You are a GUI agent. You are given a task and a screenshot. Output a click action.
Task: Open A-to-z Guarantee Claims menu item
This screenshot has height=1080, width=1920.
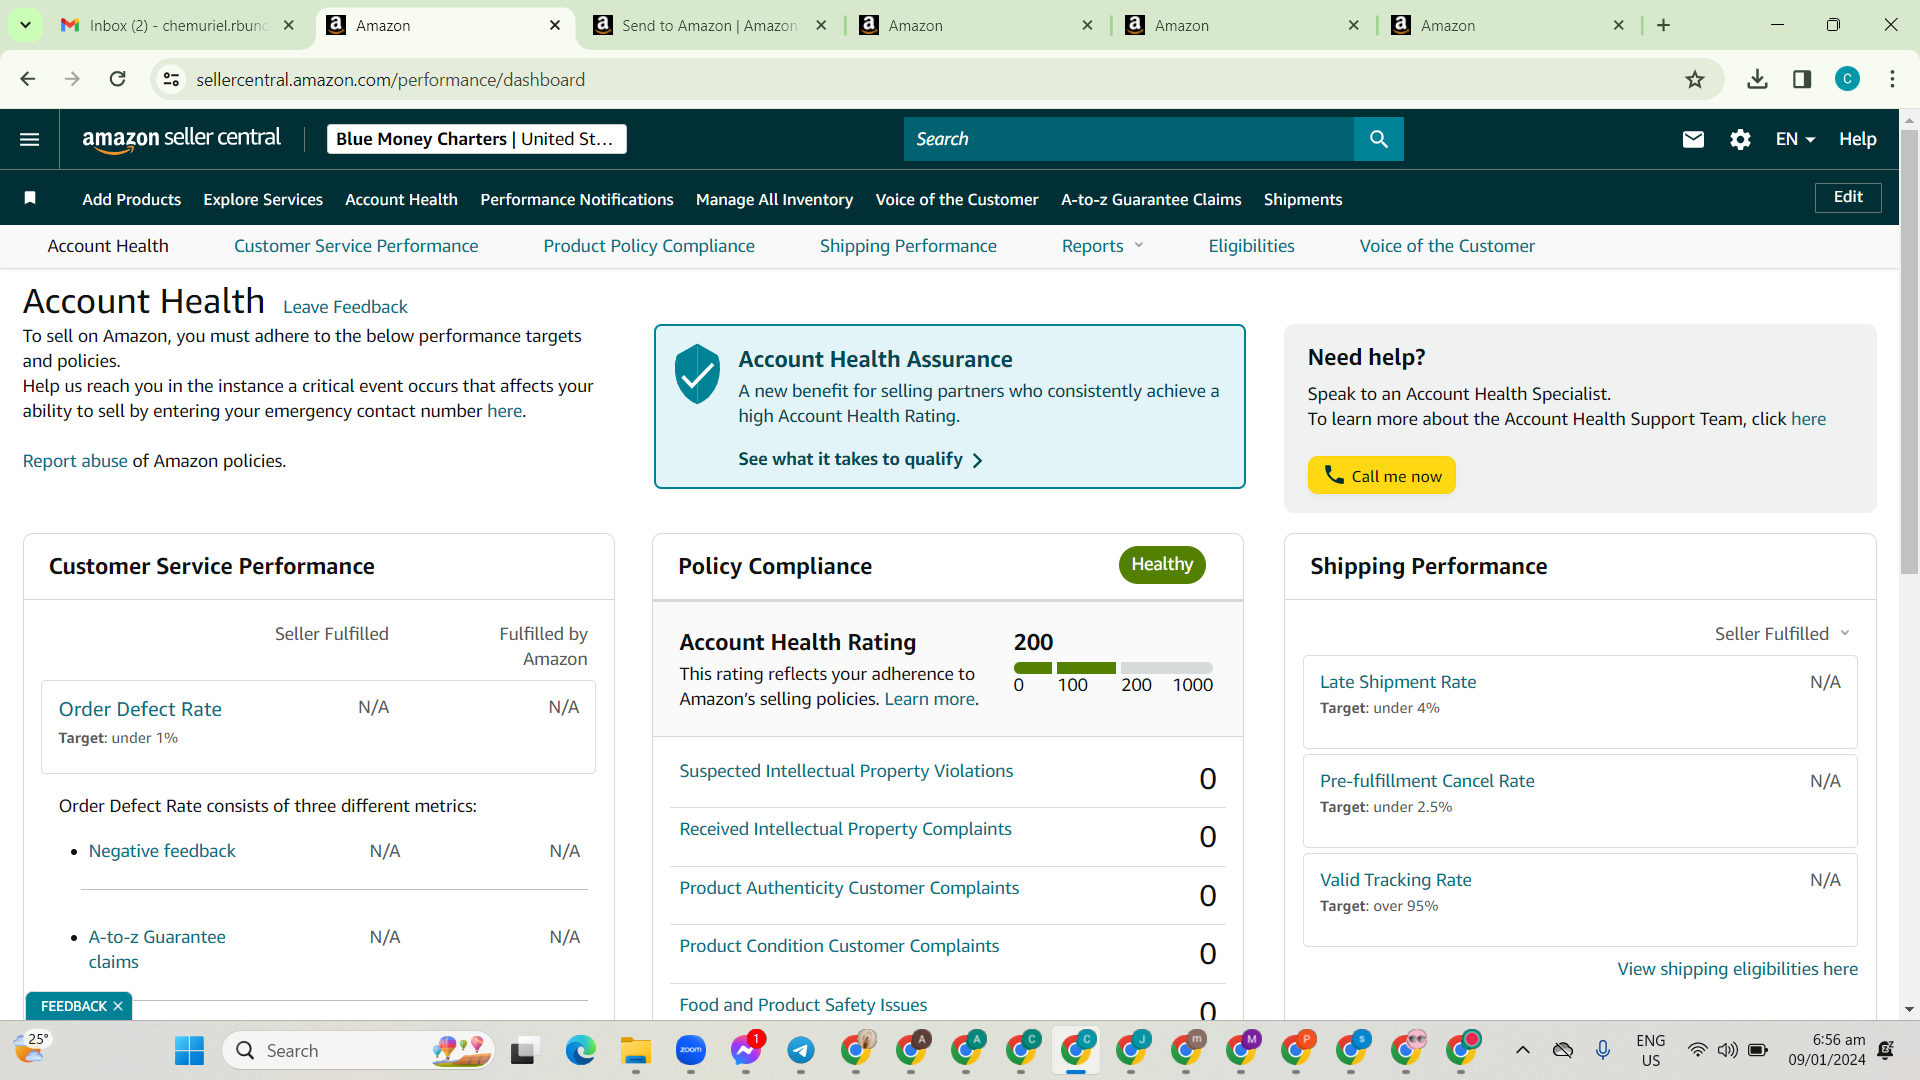point(1151,199)
